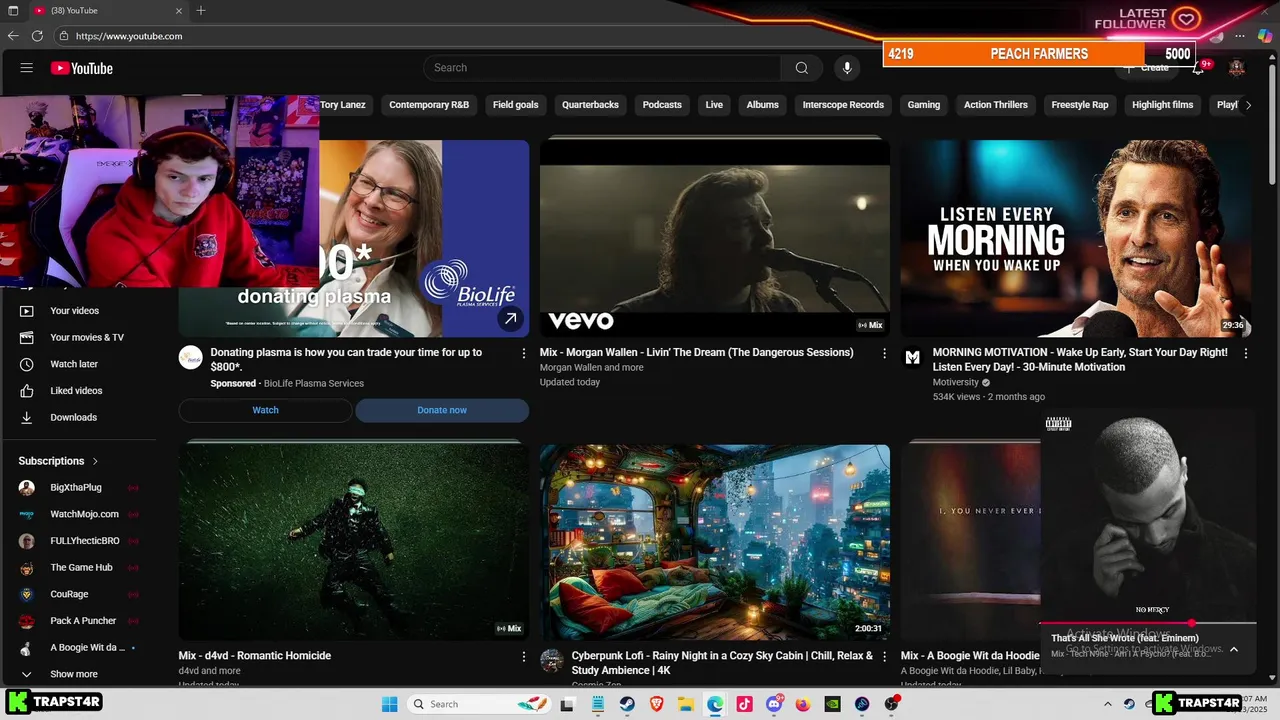Open Discord from the taskbar
This screenshot has width=1280, height=720.
[x=774, y=704]
